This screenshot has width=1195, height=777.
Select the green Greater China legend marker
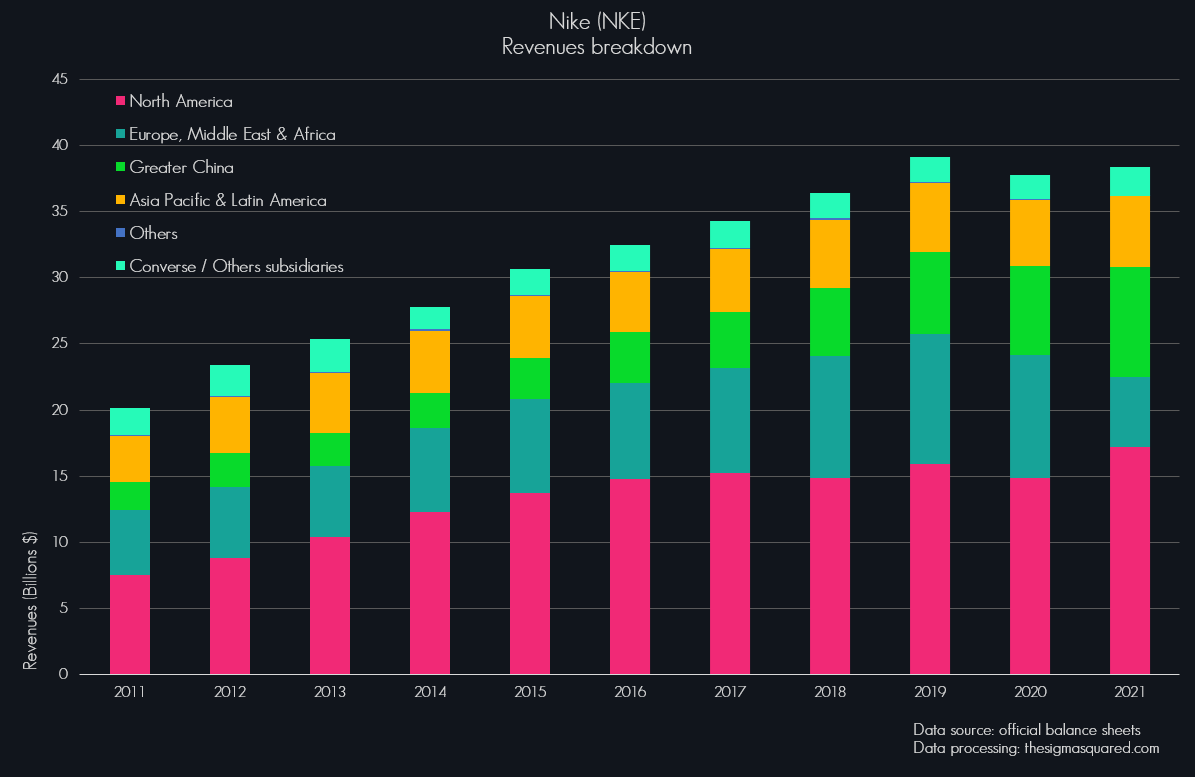121,168
